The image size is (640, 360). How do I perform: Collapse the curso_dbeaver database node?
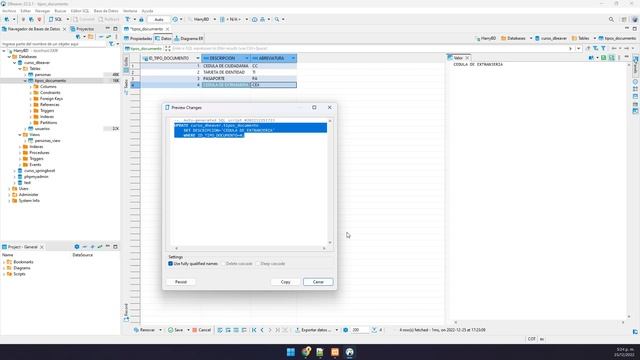[x=15, y=63]
